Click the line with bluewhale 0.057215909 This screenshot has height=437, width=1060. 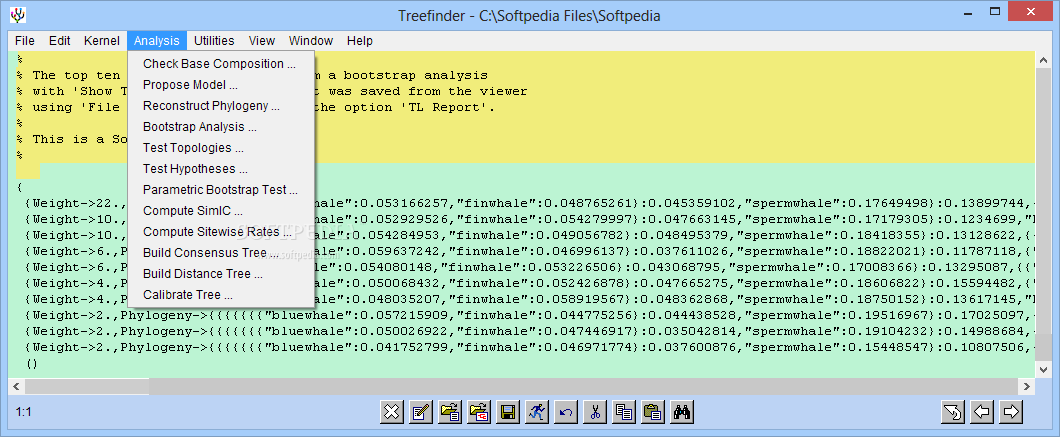tap(528, 315)
